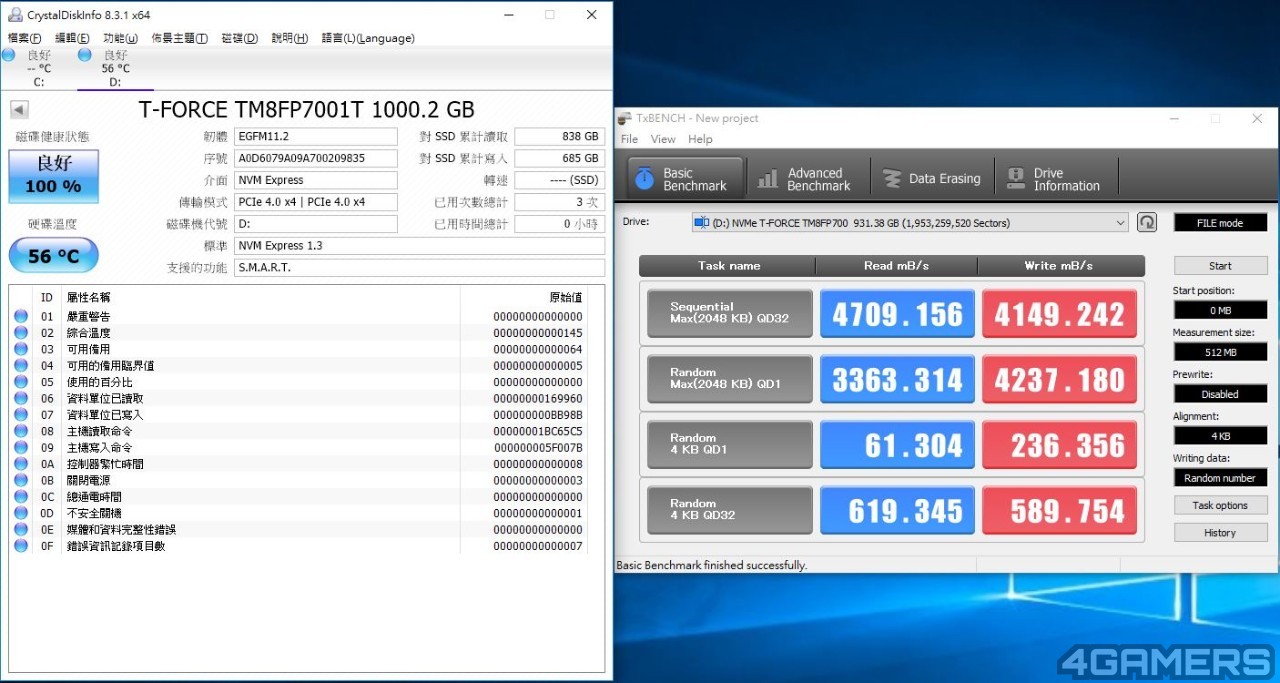Click the blue status orb for attribute 08
Image resolution: width=1280 pixels, height=683 pixels.
tap(21, 431)
